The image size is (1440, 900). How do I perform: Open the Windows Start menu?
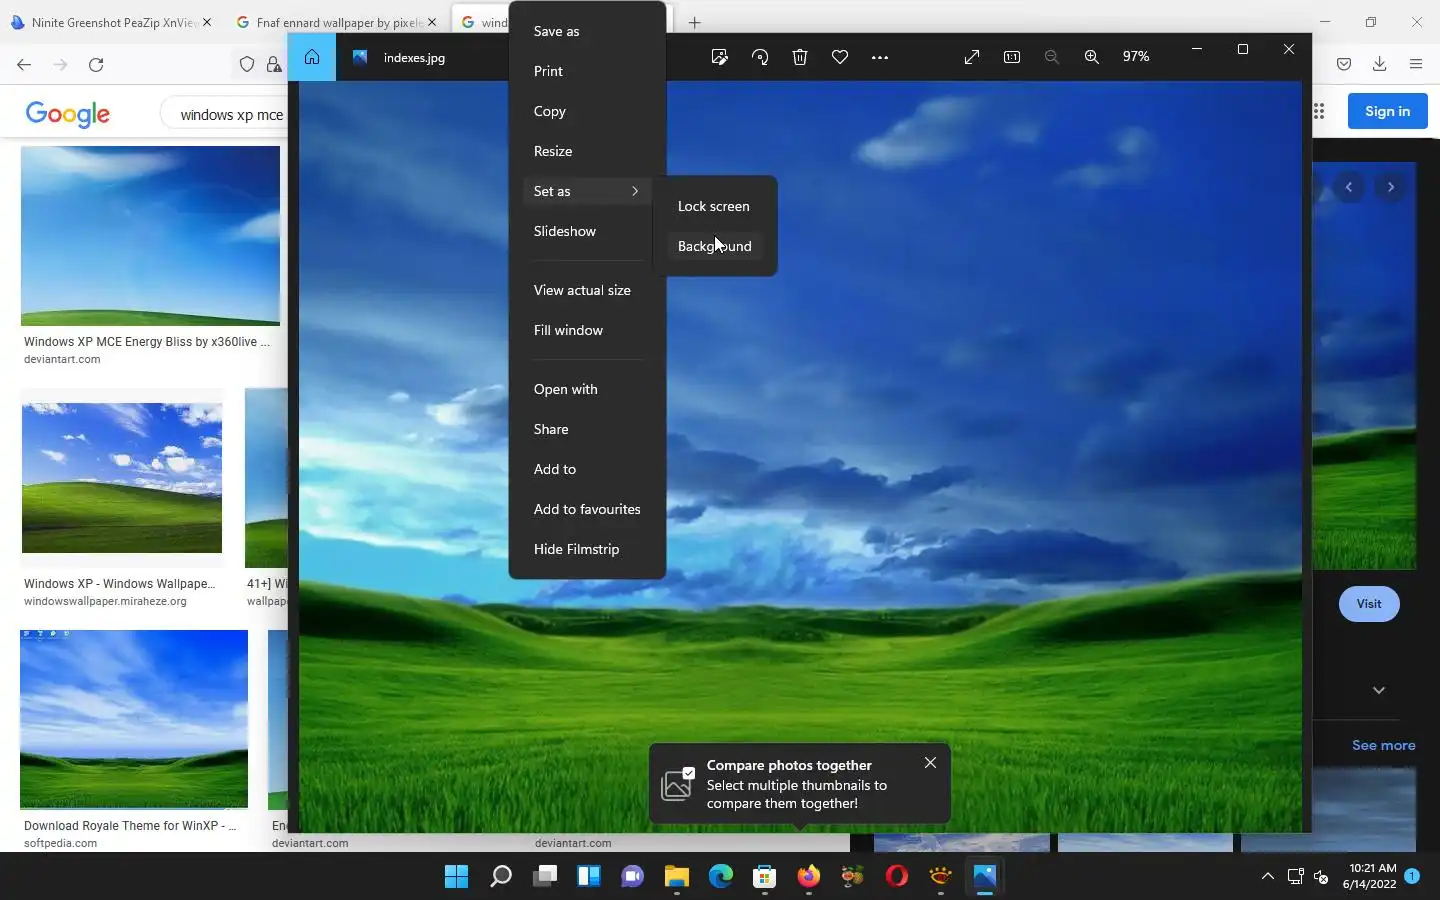pyautogui.click(x=457, y=877)
